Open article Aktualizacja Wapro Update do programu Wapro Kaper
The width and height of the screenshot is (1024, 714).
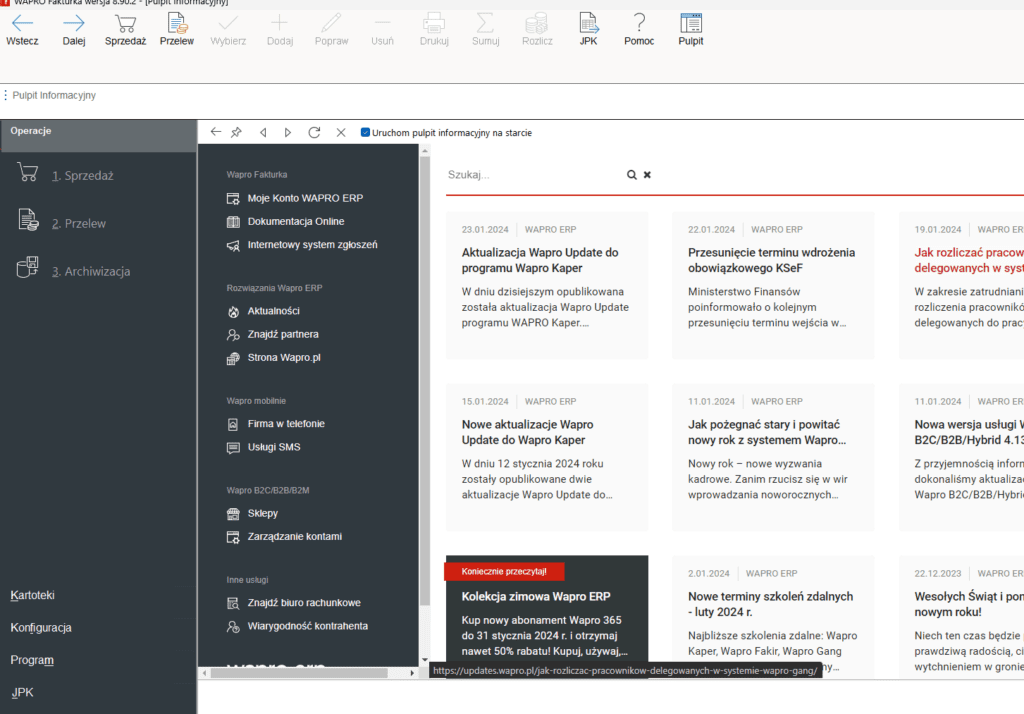pos(539,260)
